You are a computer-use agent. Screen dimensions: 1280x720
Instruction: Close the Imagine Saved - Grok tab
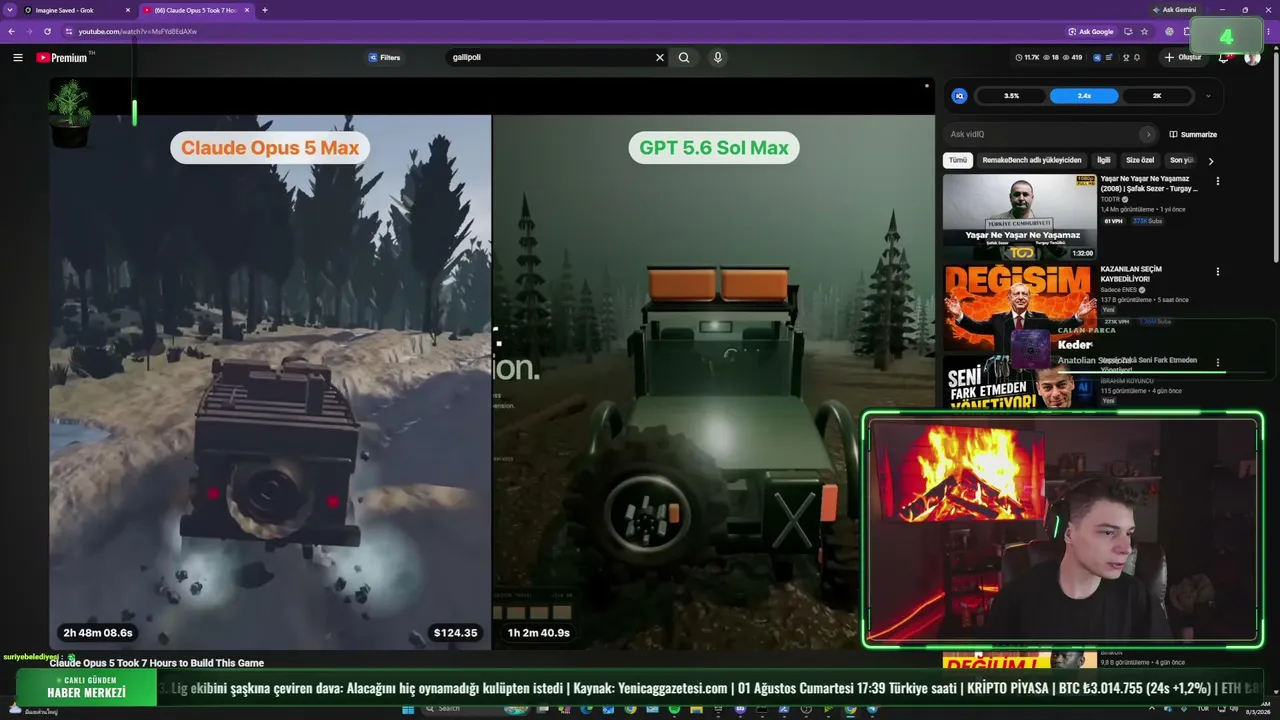coord(128,10)
